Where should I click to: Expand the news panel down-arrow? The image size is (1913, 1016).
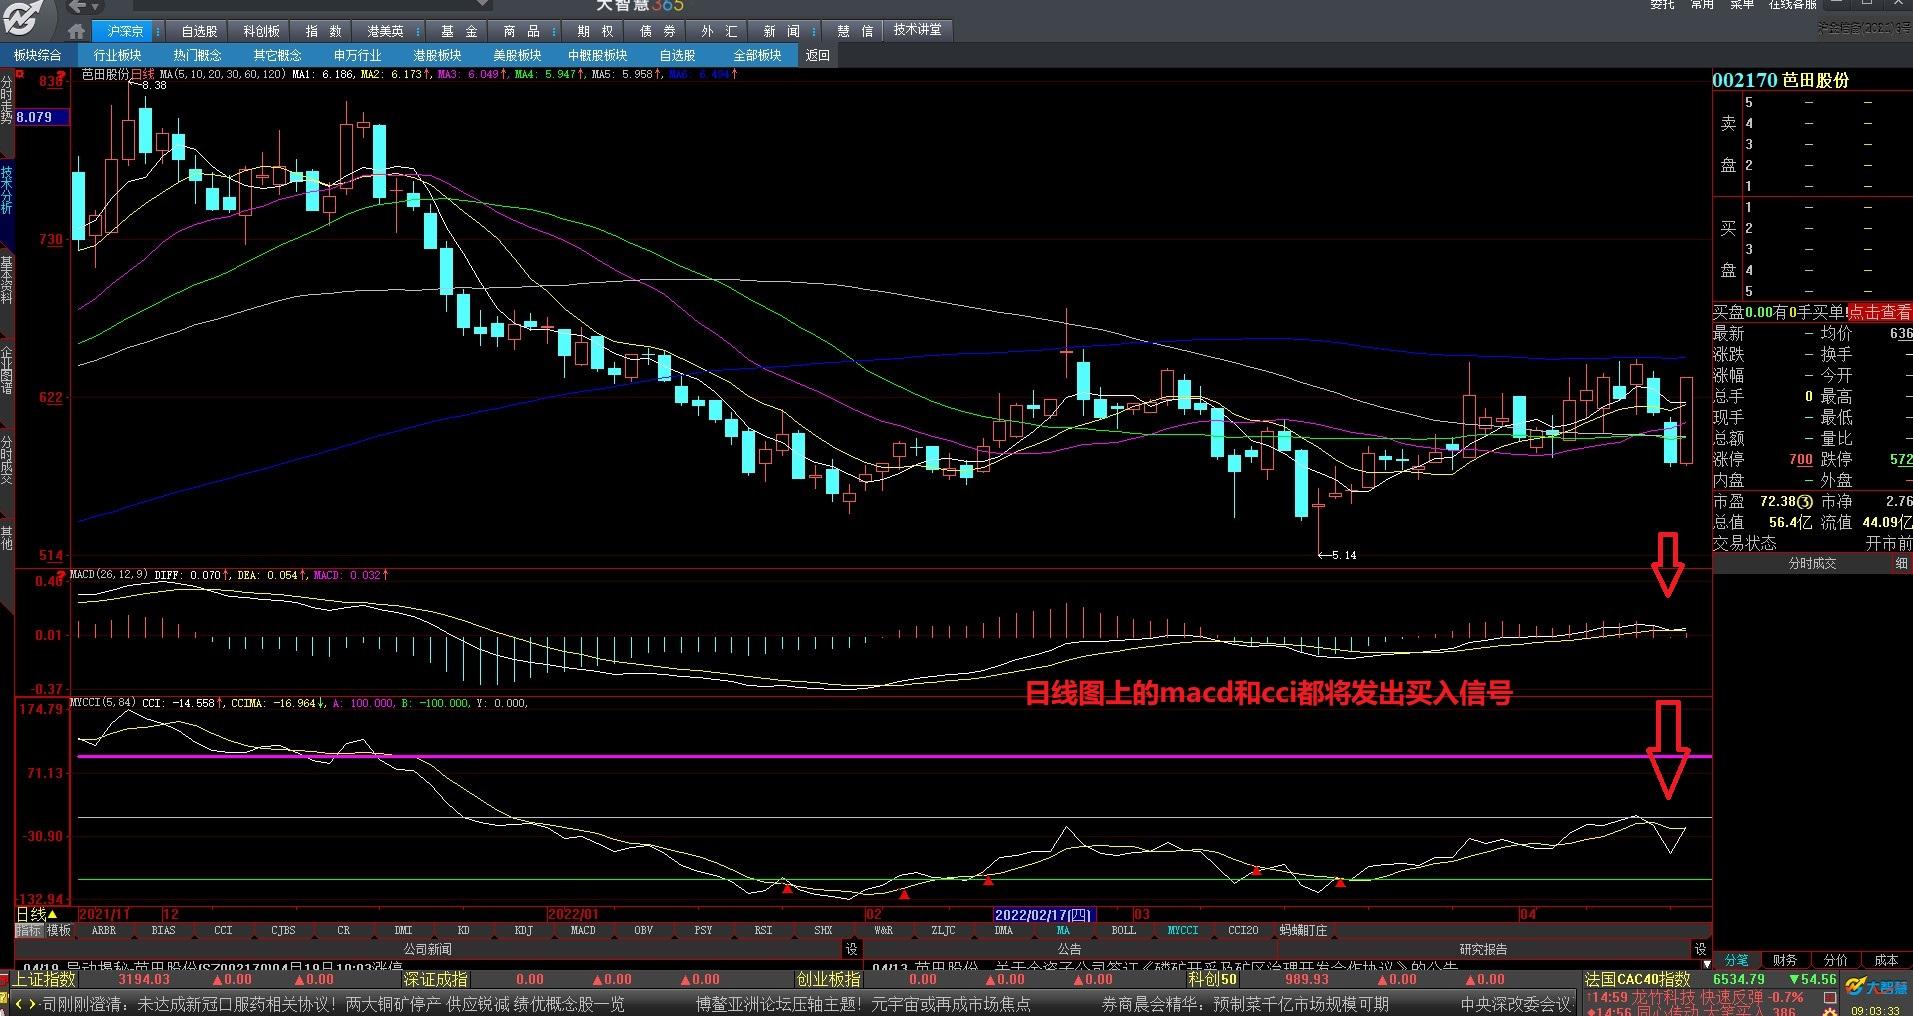tap(1705, 964)
